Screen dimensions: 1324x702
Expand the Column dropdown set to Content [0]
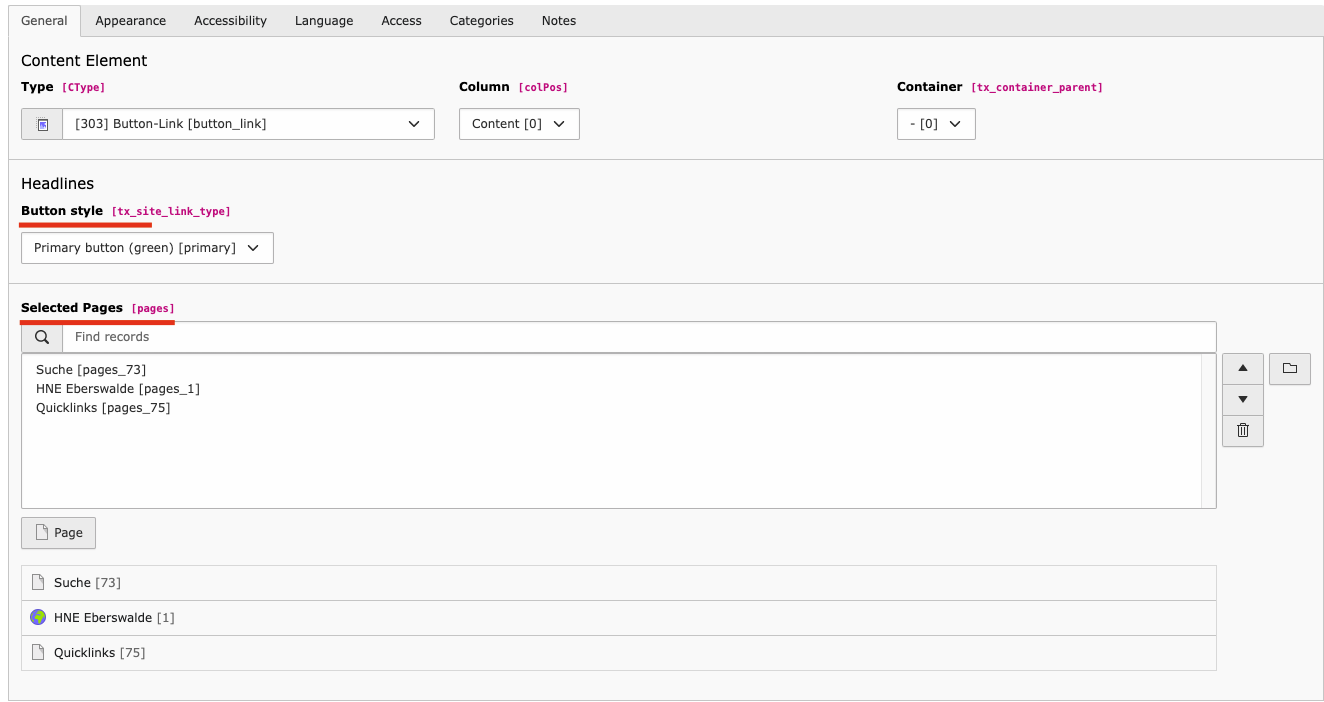click(518, 124)
